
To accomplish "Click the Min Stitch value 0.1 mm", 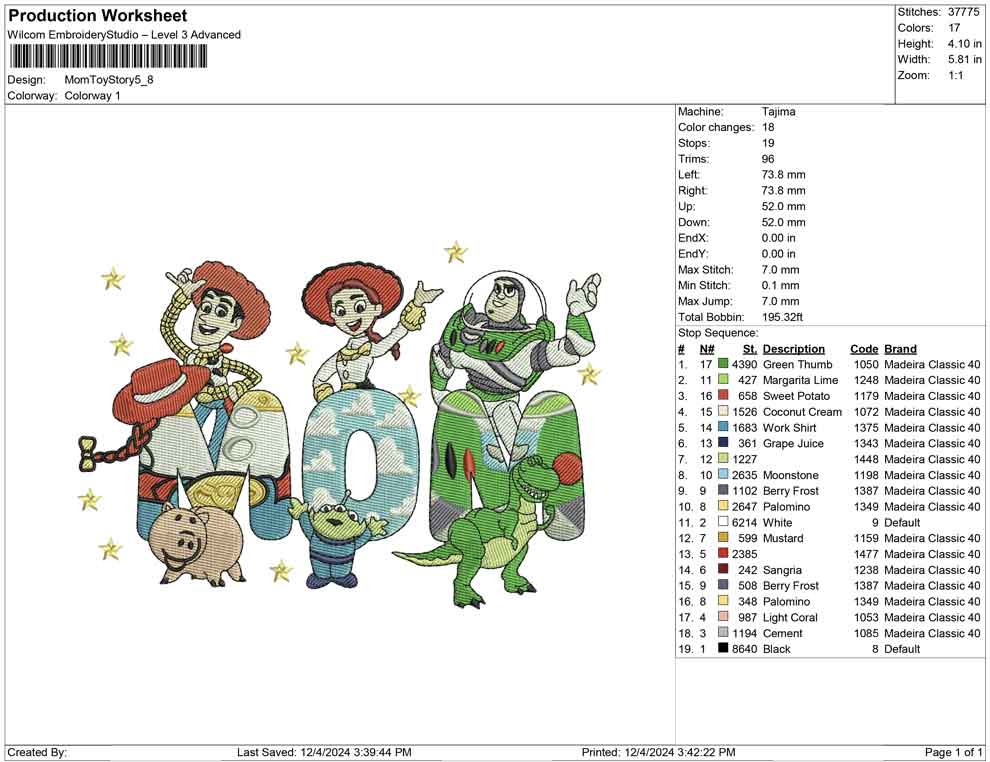I will coord(780,285).
